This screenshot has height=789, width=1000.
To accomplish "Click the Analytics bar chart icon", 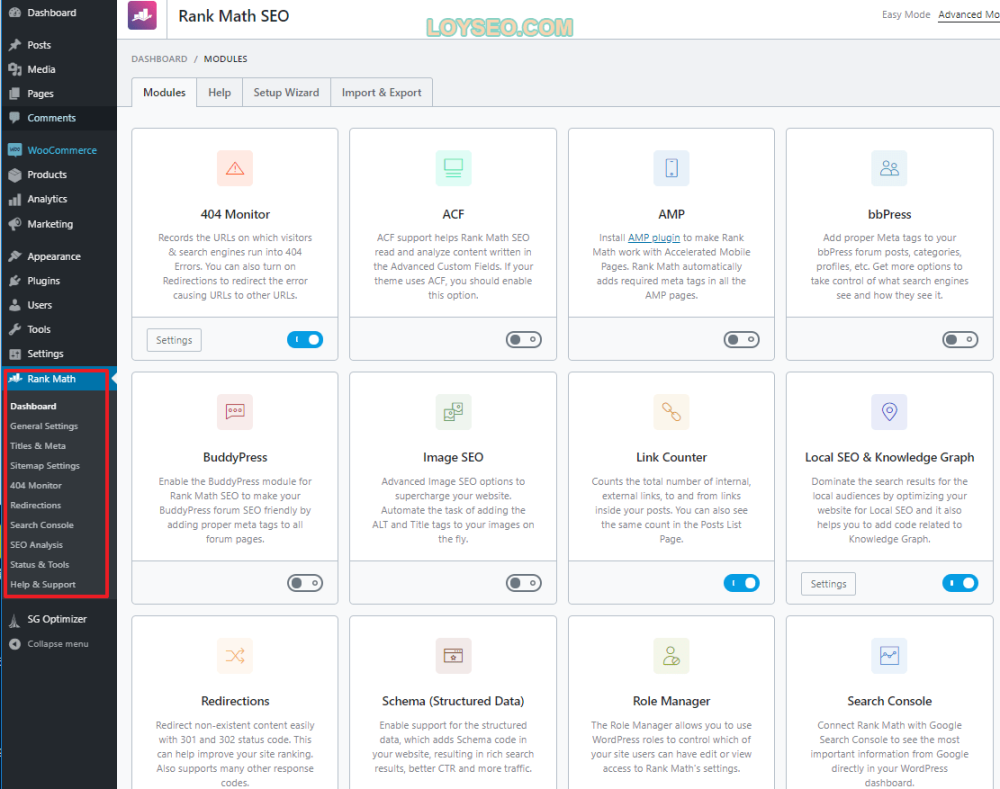I will coord(15,200).
